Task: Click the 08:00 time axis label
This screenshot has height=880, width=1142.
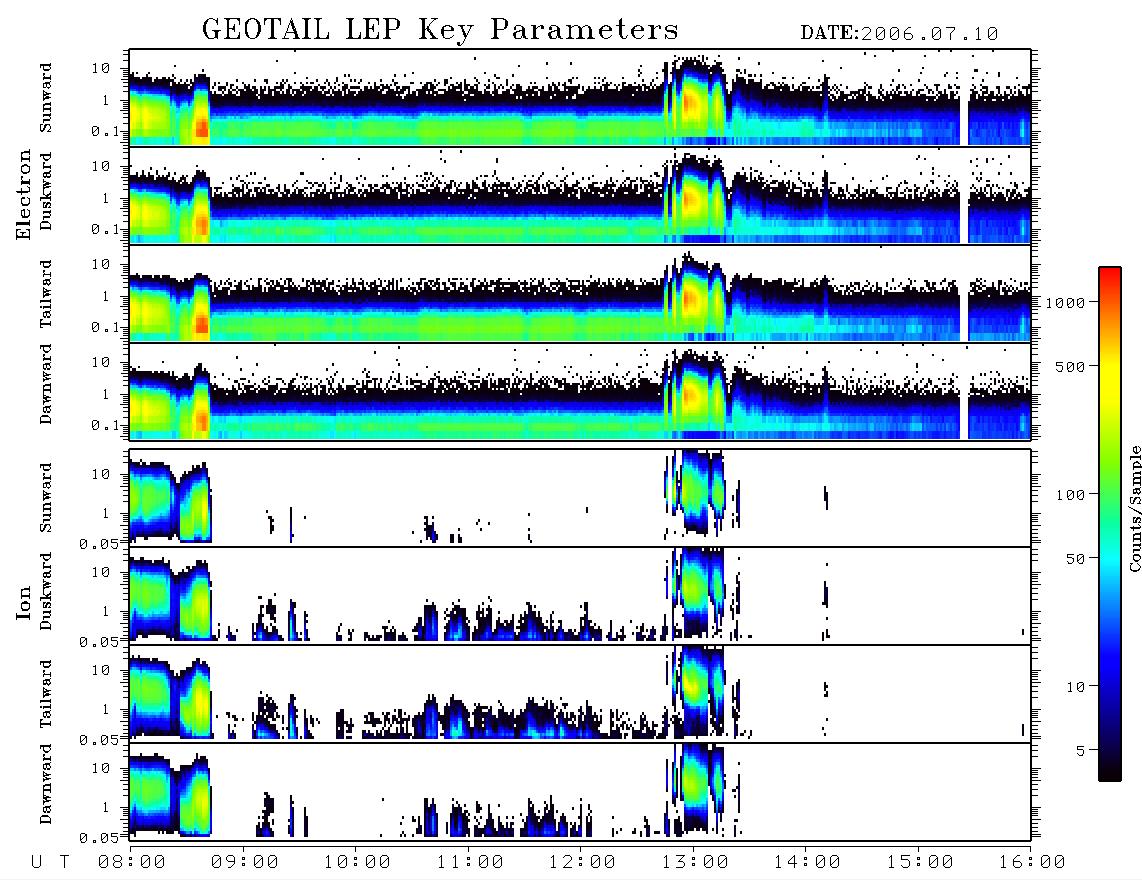Action: [132, 862]
